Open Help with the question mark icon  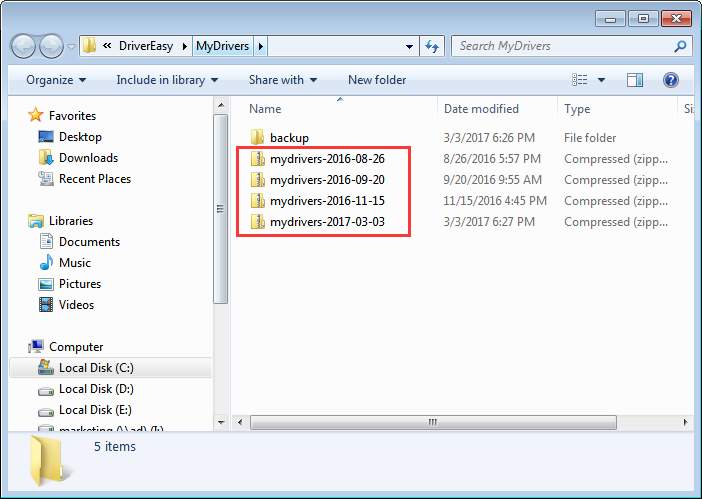(671, 80)
